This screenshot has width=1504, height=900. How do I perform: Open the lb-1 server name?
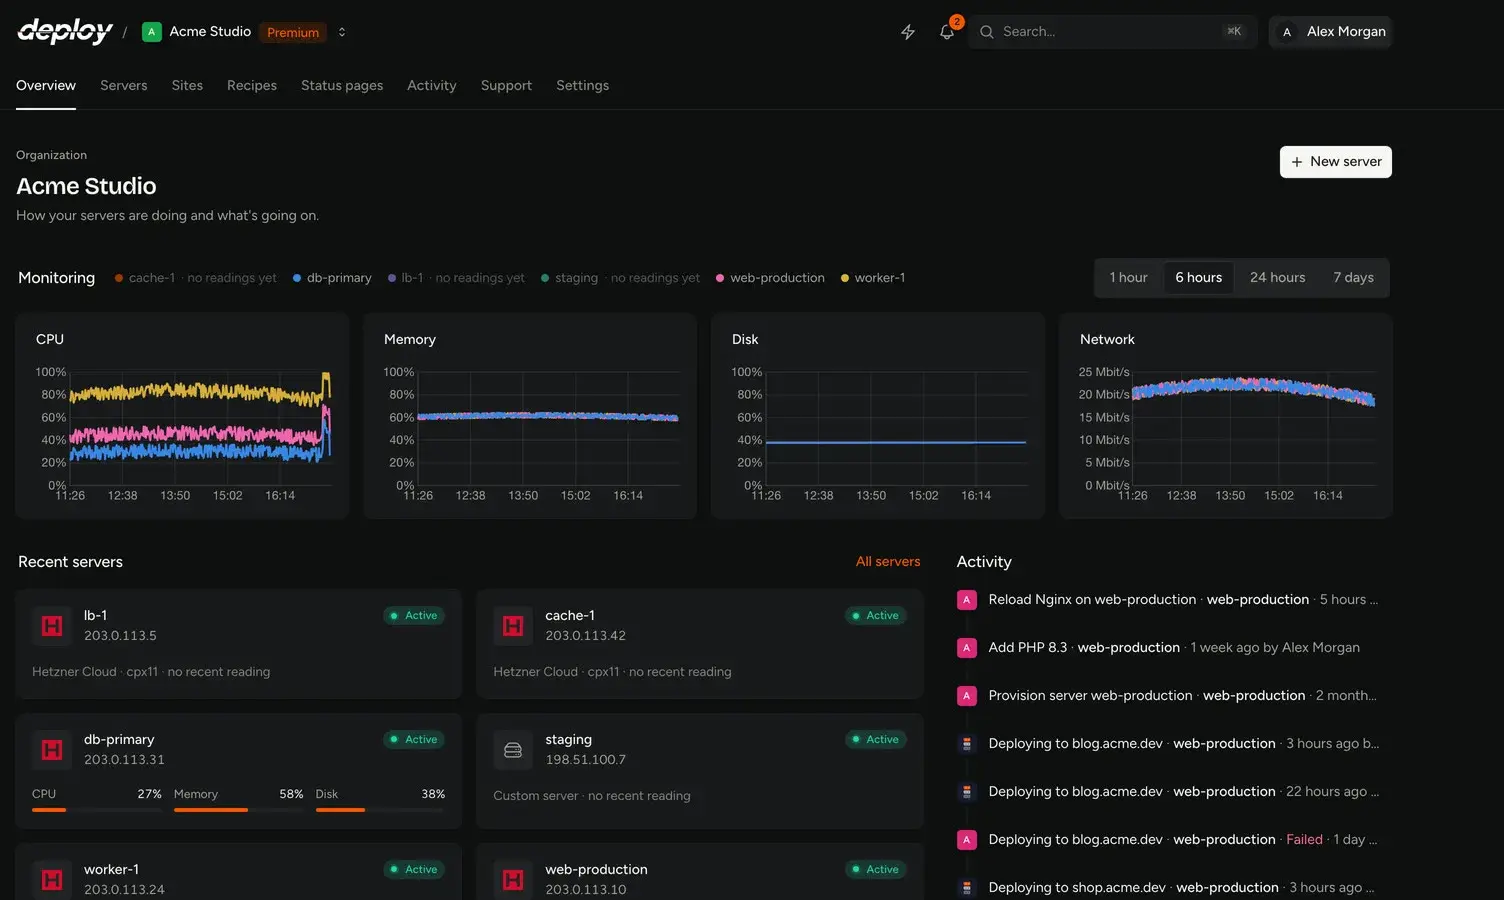coord(95,616)
